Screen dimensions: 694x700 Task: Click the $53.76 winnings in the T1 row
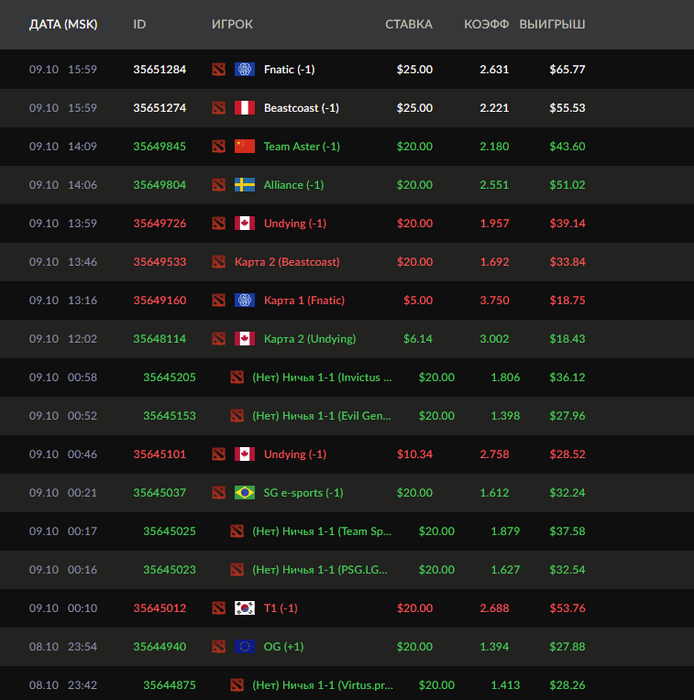567,608
